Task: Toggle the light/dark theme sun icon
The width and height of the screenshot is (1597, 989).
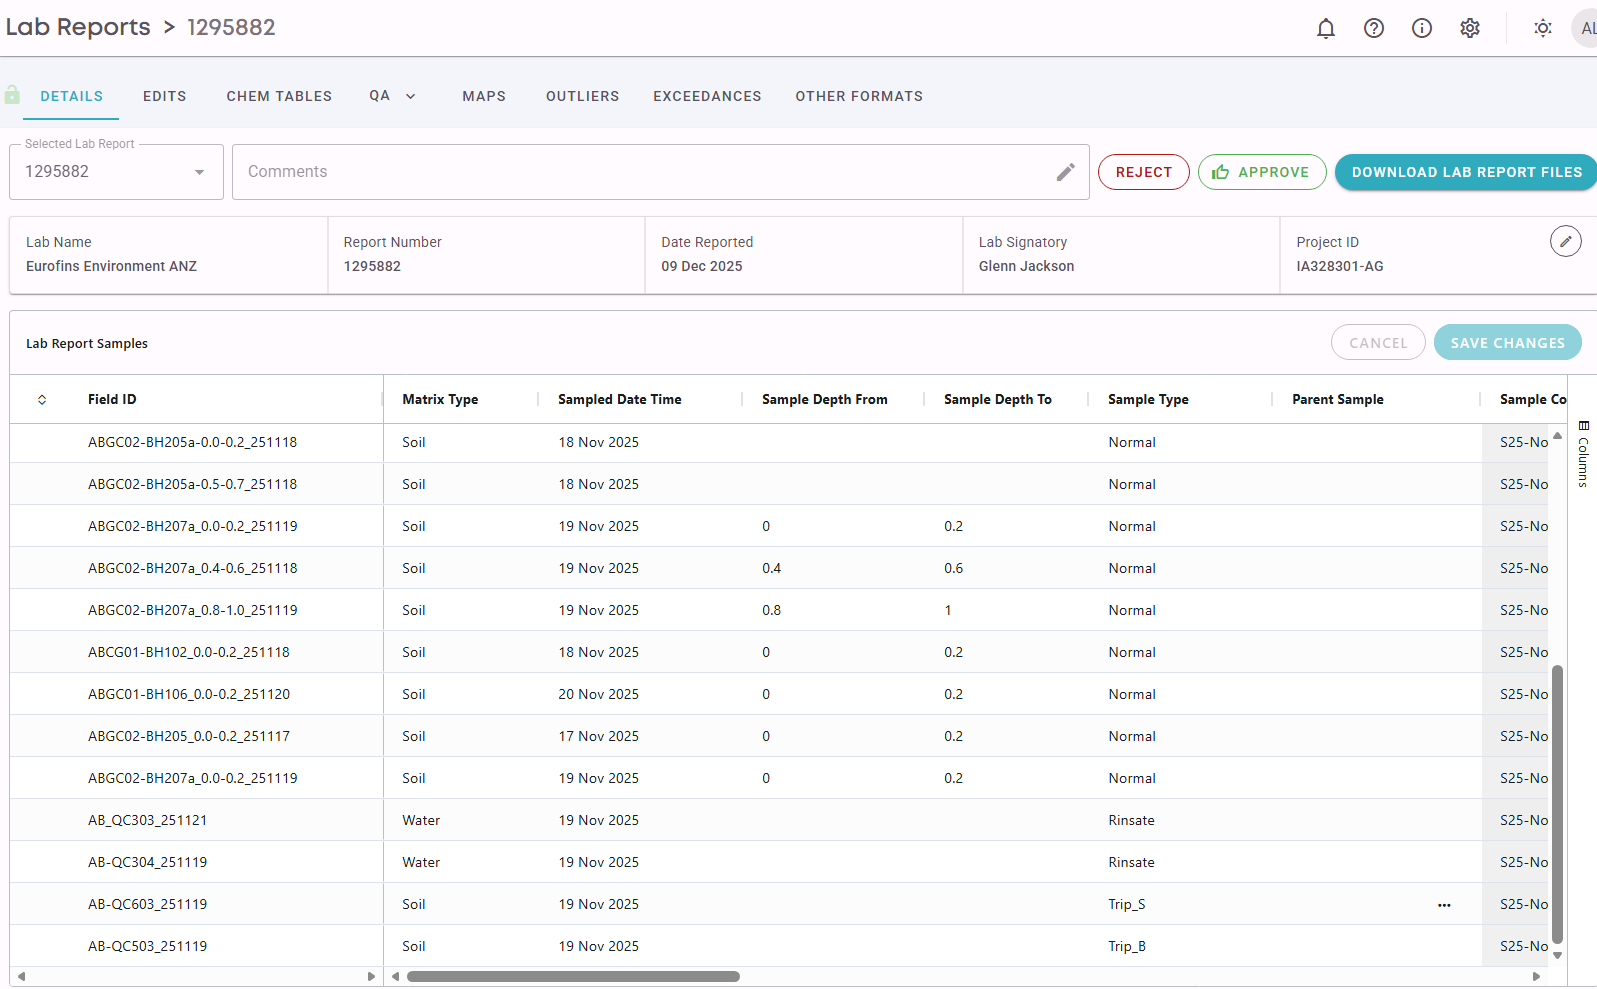Action: coord(1543,28)
